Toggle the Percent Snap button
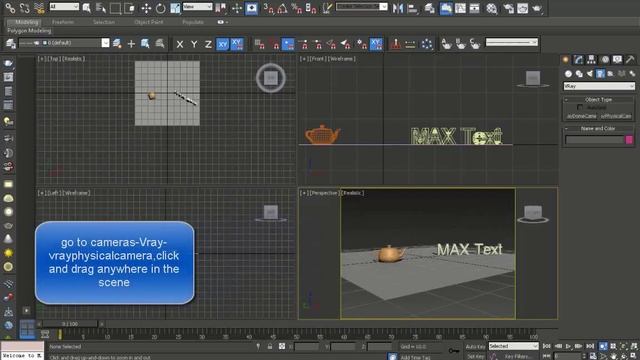This screenshot has height=360, width=640. coord(297,8)
